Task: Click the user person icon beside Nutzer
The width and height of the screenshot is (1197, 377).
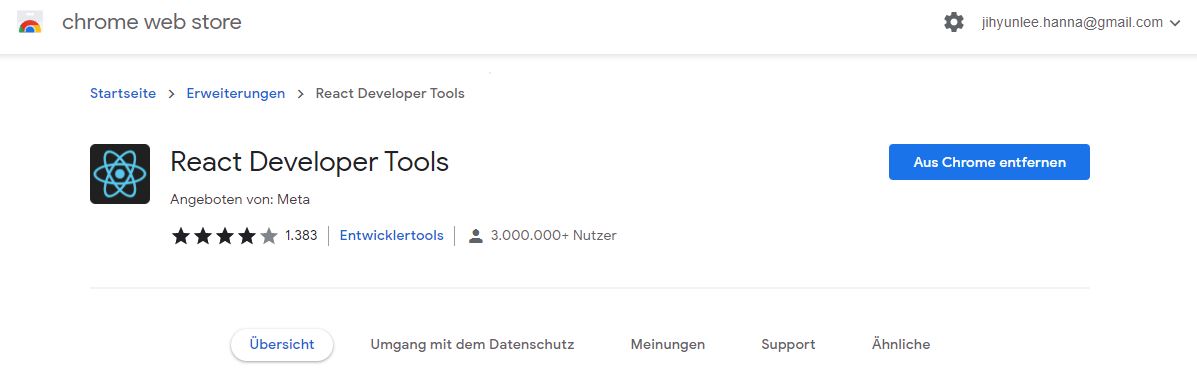Action: pyautogui.click(x=476, y=236)
